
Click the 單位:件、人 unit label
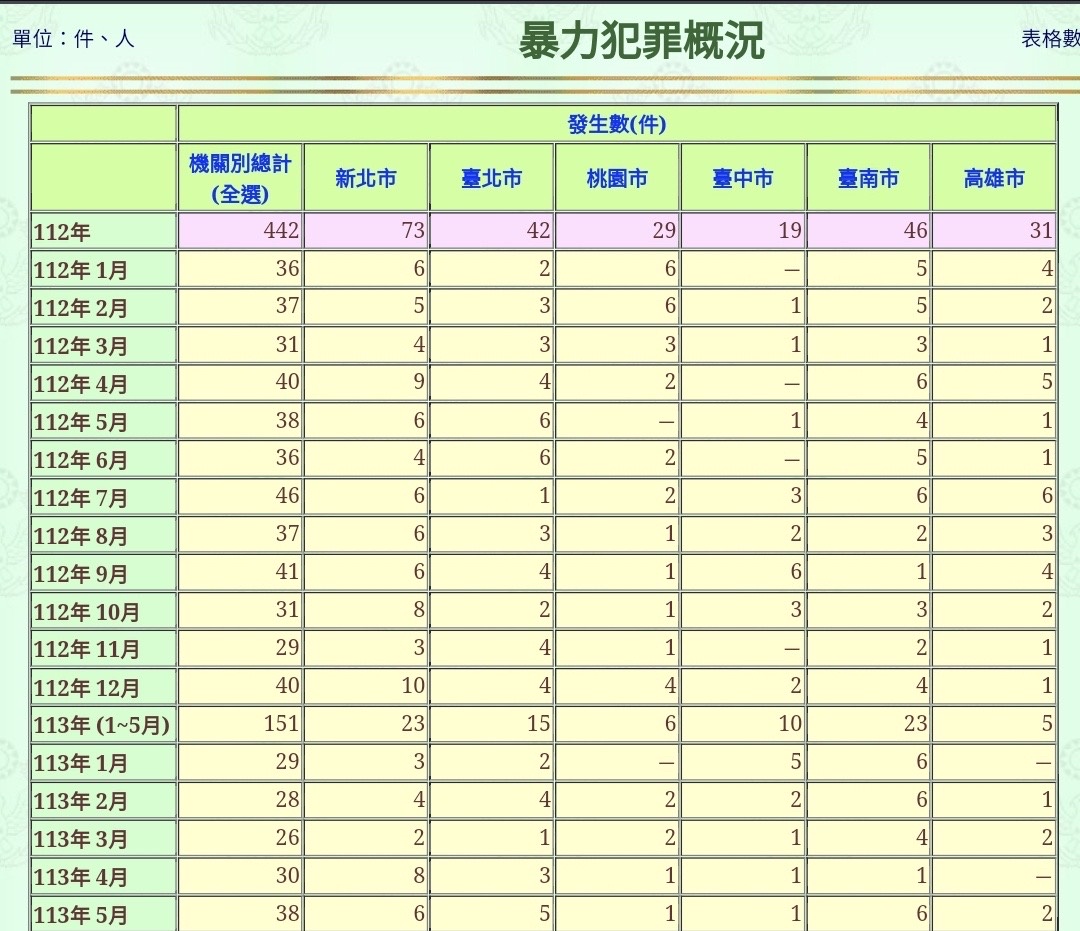click(73, 39)
